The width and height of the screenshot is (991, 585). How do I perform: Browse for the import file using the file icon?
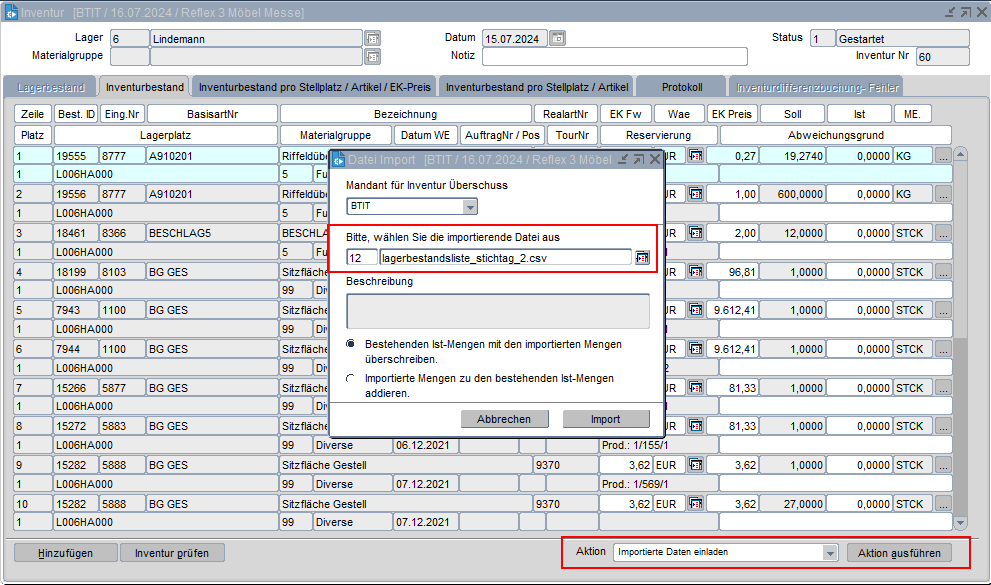[642, 257]
